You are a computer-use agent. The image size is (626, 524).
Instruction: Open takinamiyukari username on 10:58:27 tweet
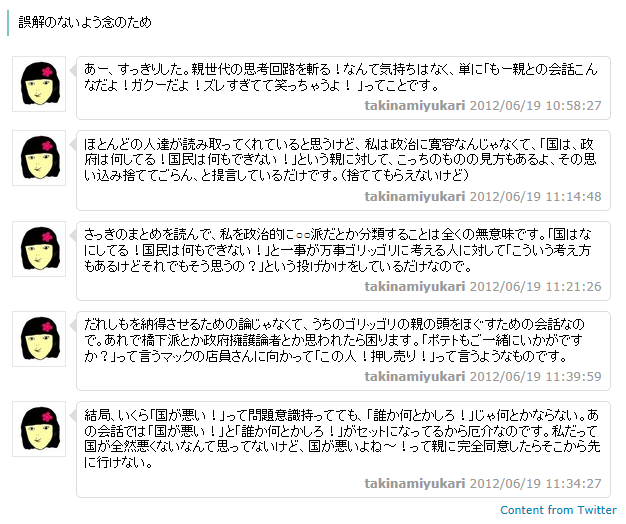point(414,106)
